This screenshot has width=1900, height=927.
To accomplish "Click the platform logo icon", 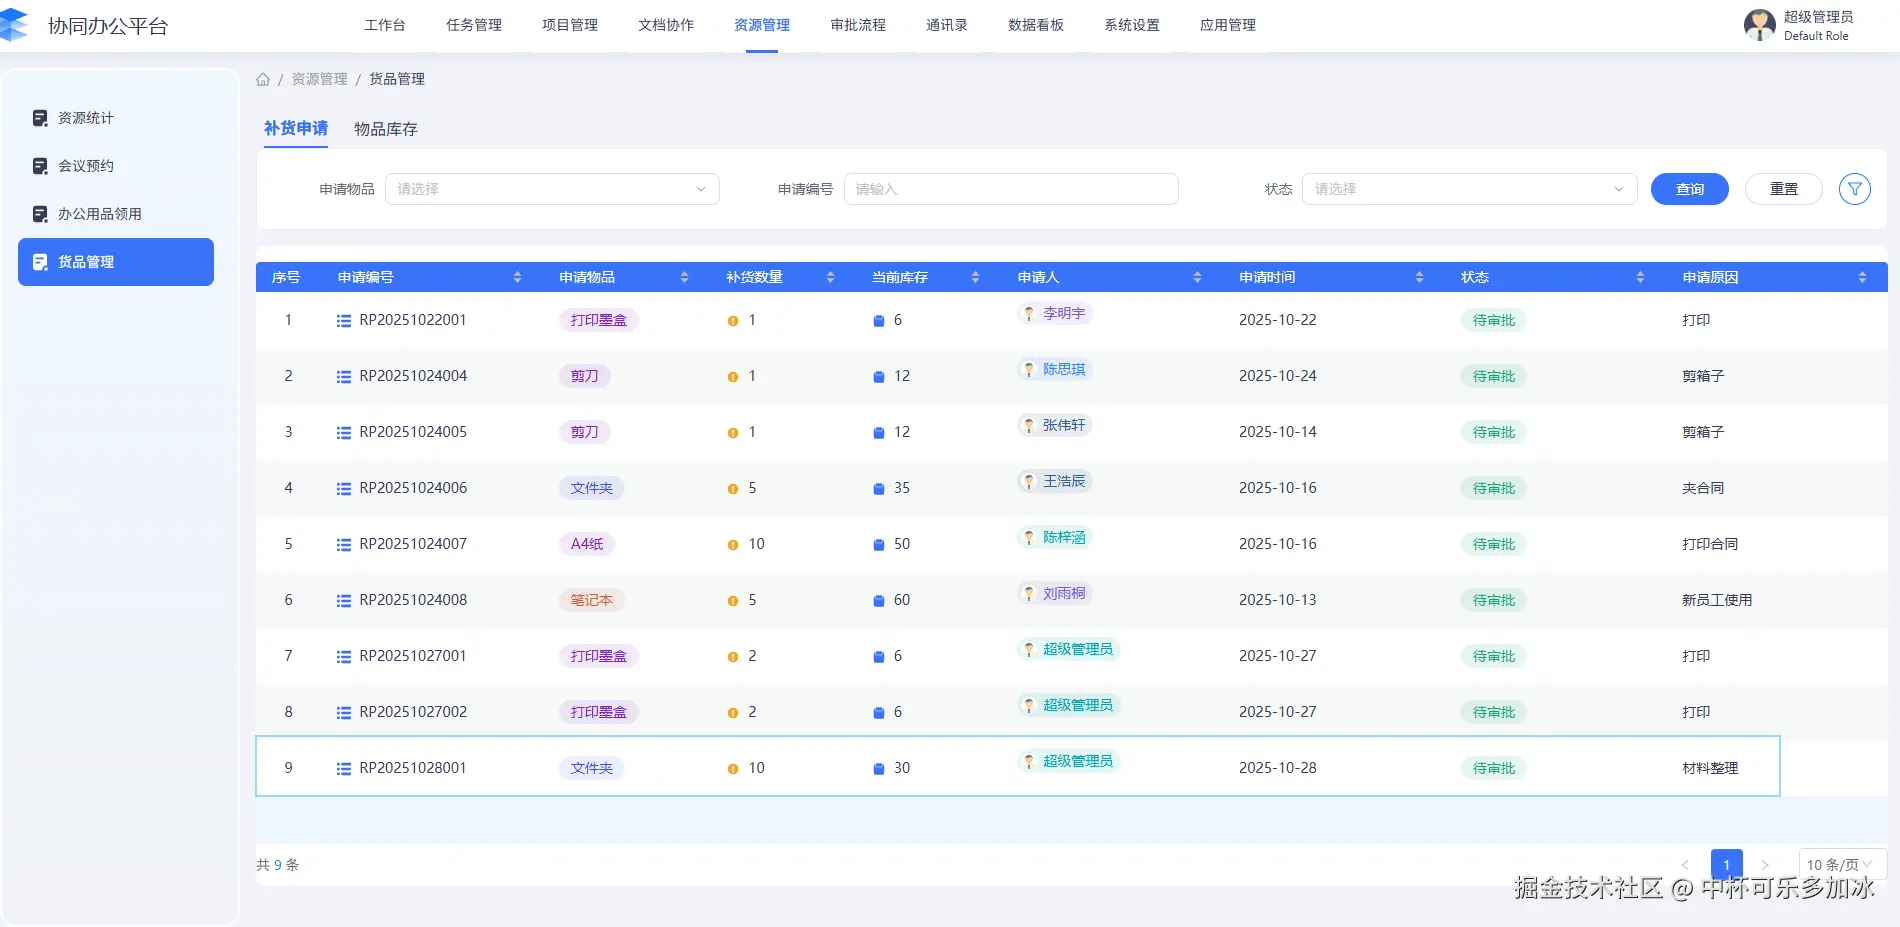I will coord(14,25).
